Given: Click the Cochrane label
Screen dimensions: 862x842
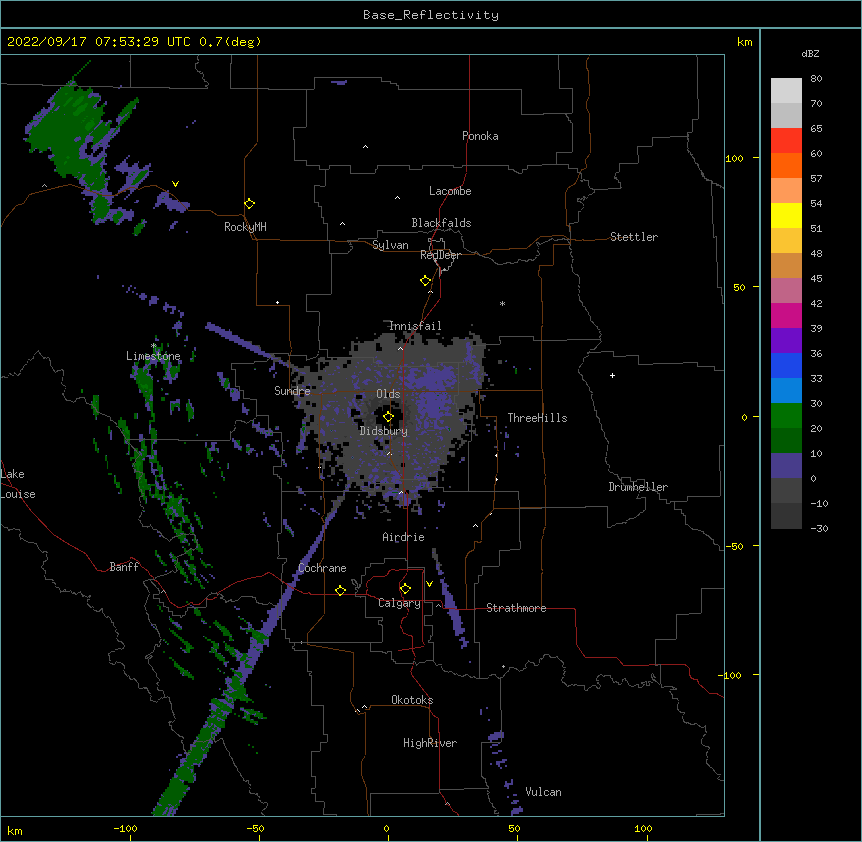Looking at the screenshot, I should click(322, 568).
